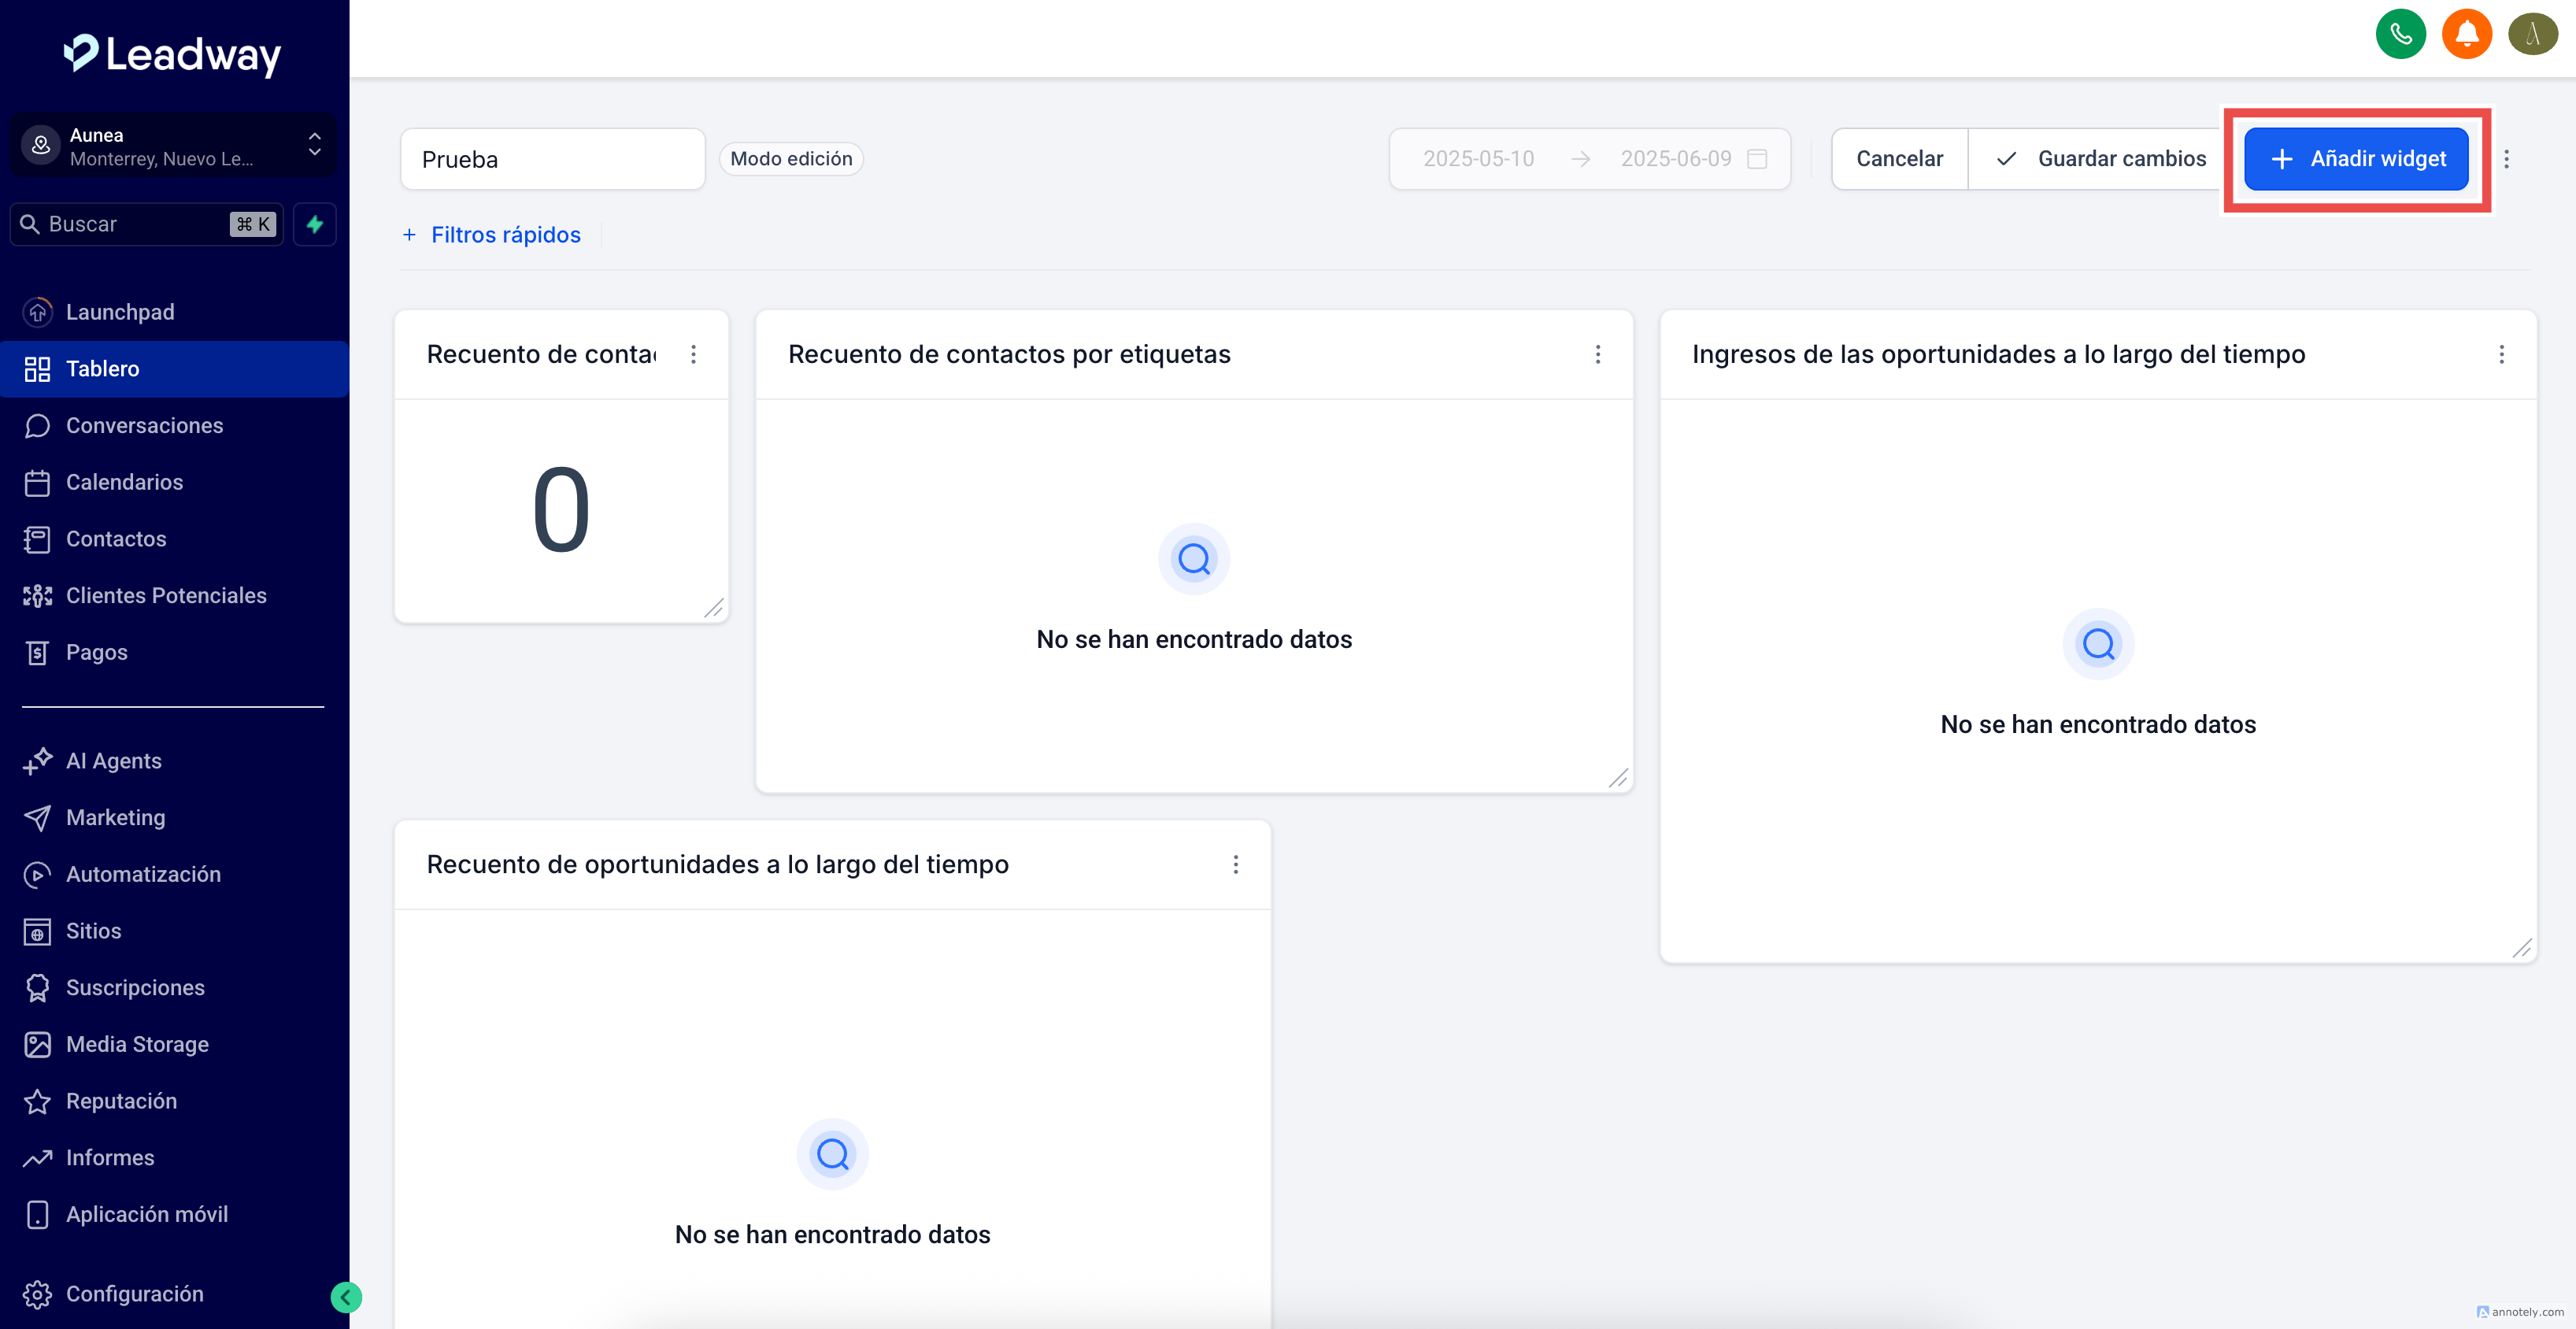This screenshot has width=2576, height=1329.
Task: Click the Añadir widget button
Action: (x=2356, y=159)
